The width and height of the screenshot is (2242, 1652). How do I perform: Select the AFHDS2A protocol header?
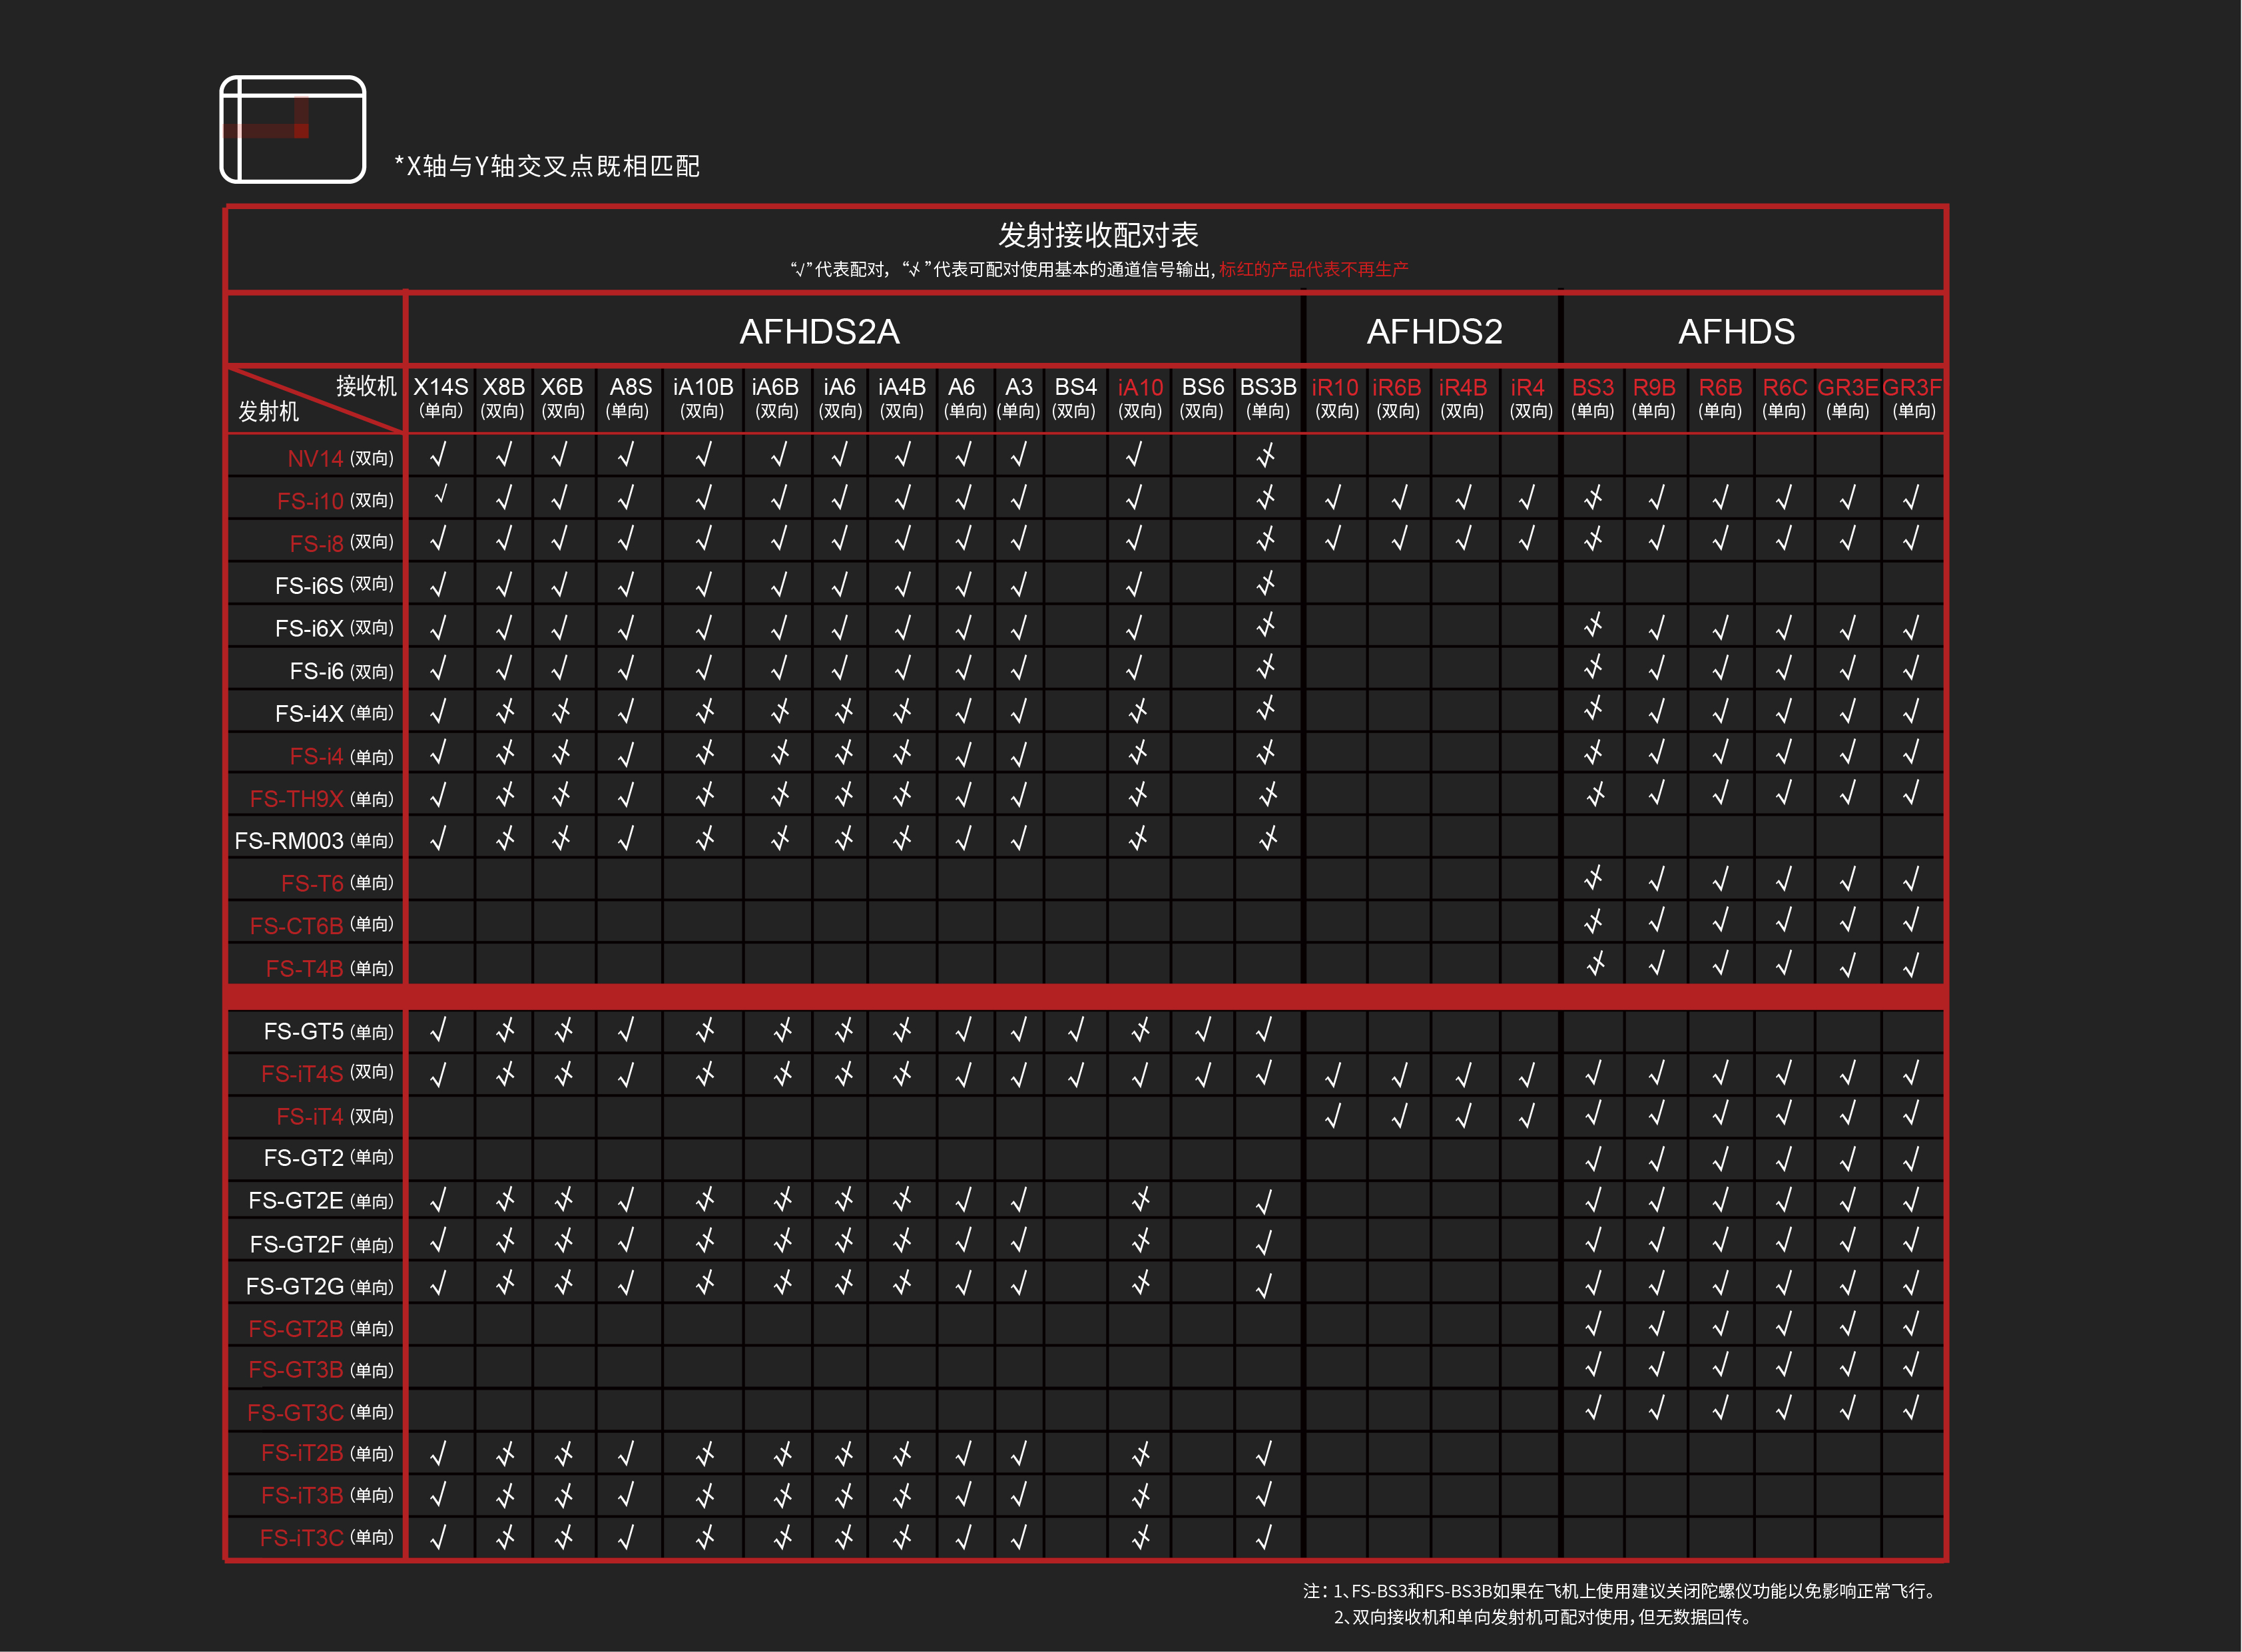click(819, 331)
